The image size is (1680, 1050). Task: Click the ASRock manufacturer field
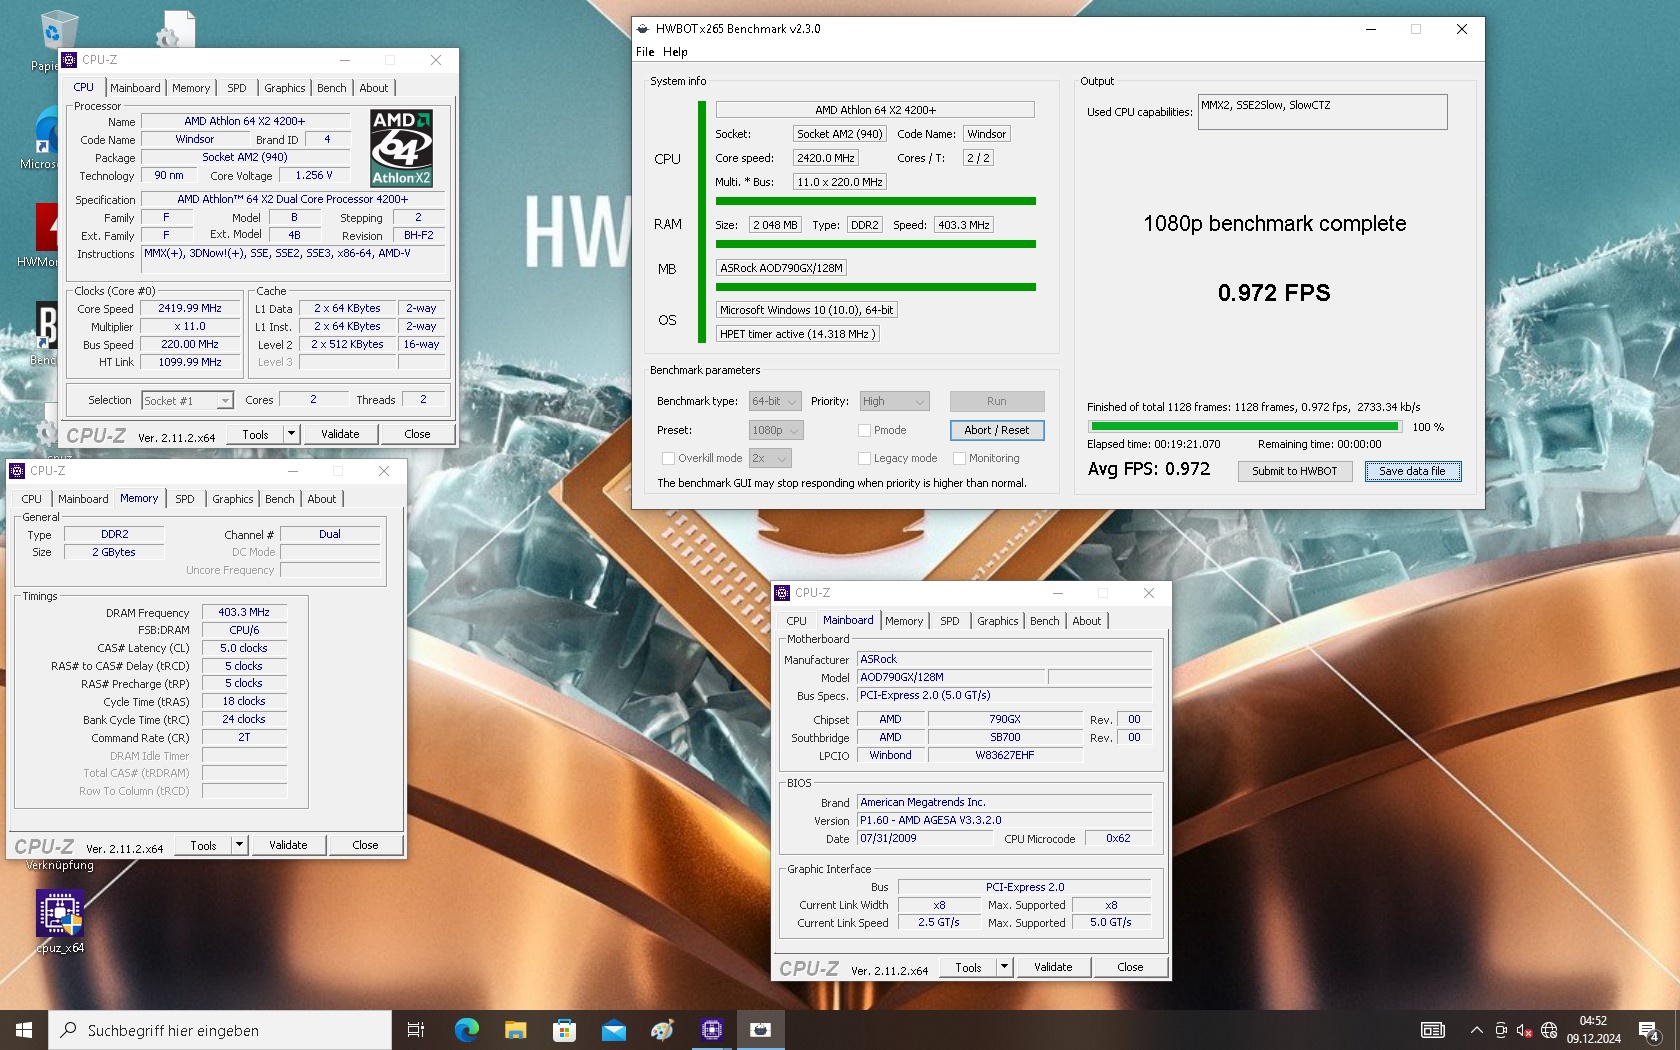pyautogui.click(x=1005, y=659)
